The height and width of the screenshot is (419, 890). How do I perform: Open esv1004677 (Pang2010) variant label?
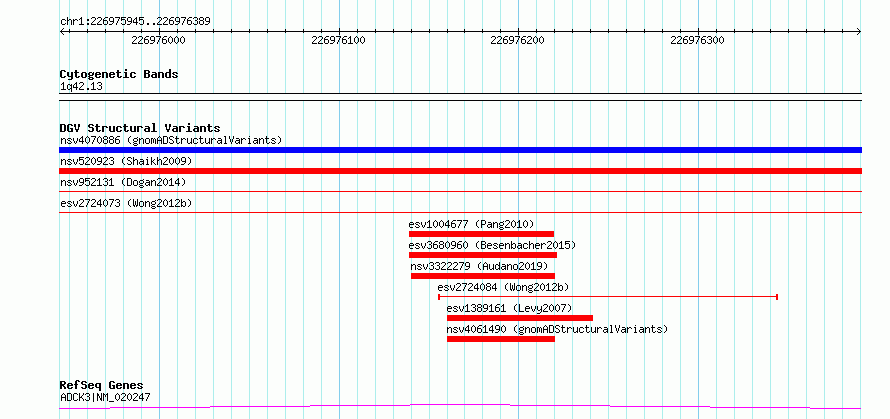[x=471, y=224]
